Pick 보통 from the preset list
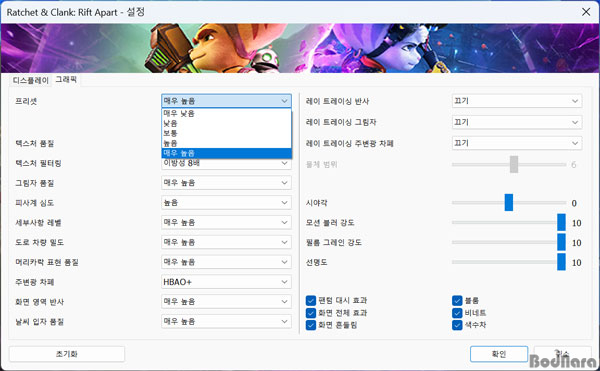600x371 pixels. [226, 133]
